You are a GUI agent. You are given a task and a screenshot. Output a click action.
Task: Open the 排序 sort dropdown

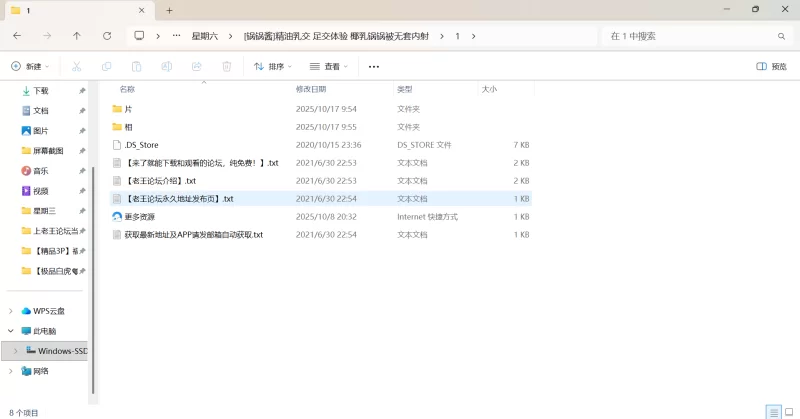pyautogui.click(x=273, y=66)
